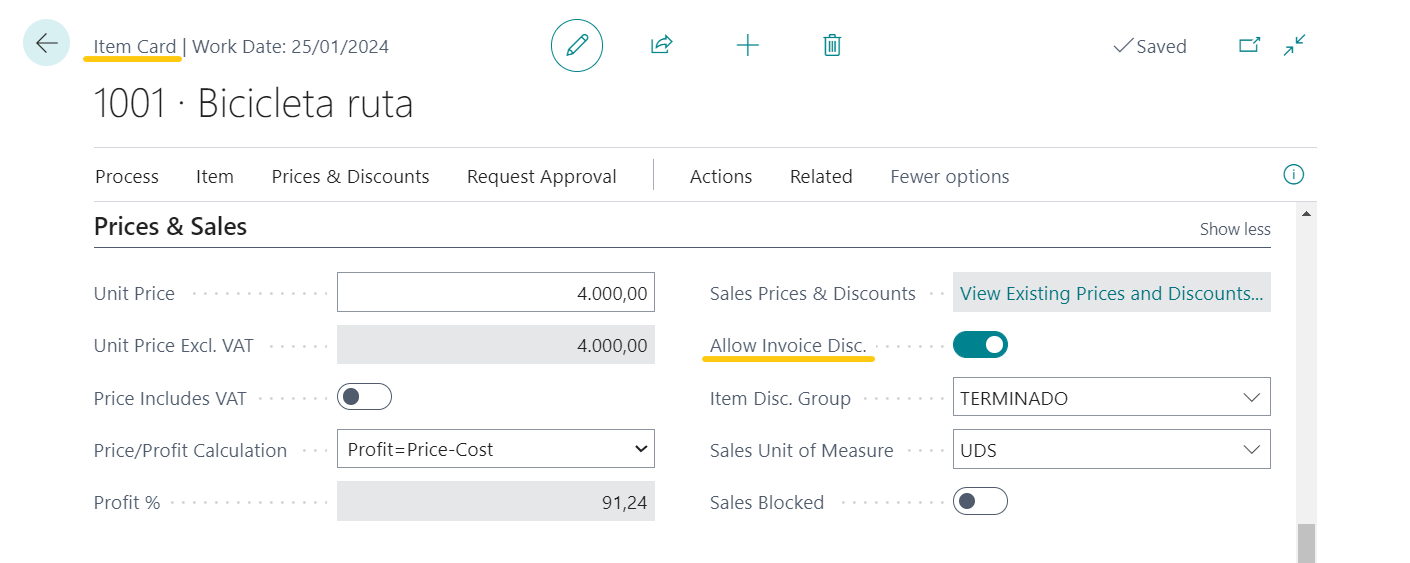Click Fewer options

(950, 176)
